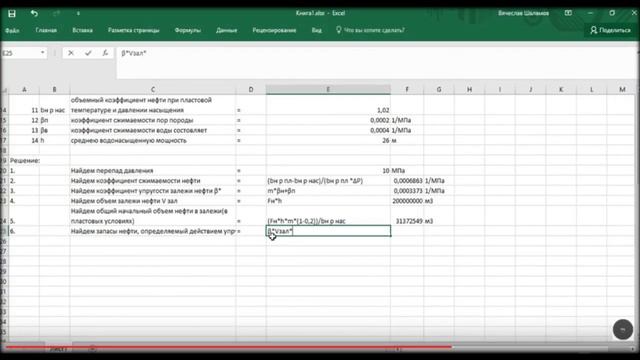Open the Quick Access Toolbar customize arrow
The image size is (640, 360).
78,13
